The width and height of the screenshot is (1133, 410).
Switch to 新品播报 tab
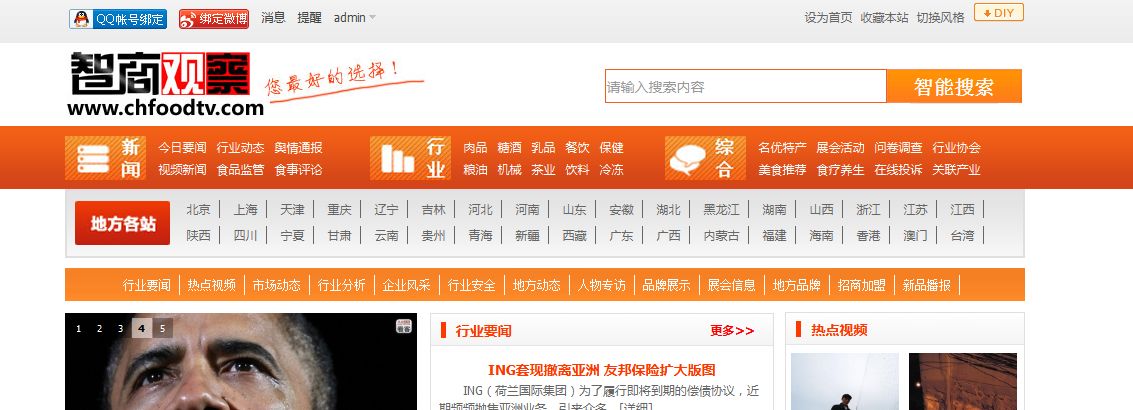(x=927, y=285)
